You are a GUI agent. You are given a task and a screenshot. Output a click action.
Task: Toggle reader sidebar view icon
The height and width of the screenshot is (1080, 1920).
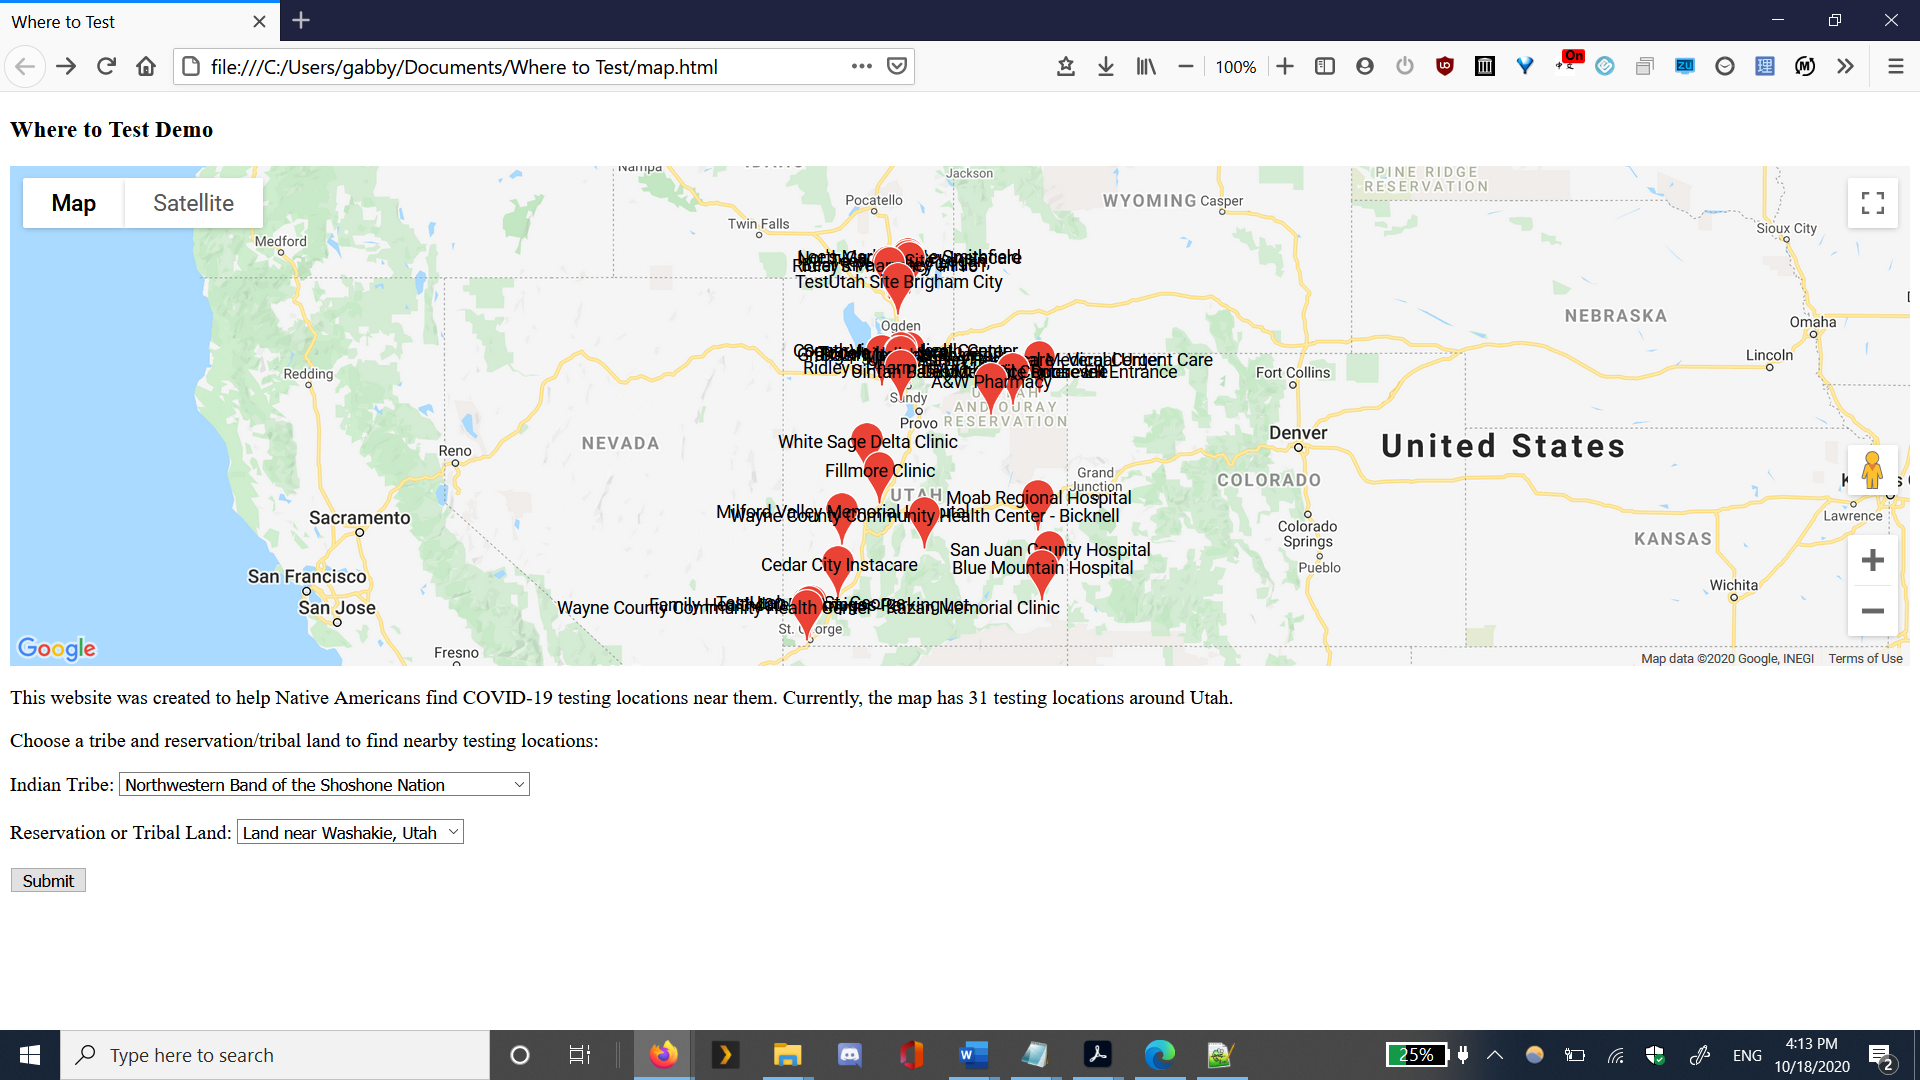tap(1324, 67)
